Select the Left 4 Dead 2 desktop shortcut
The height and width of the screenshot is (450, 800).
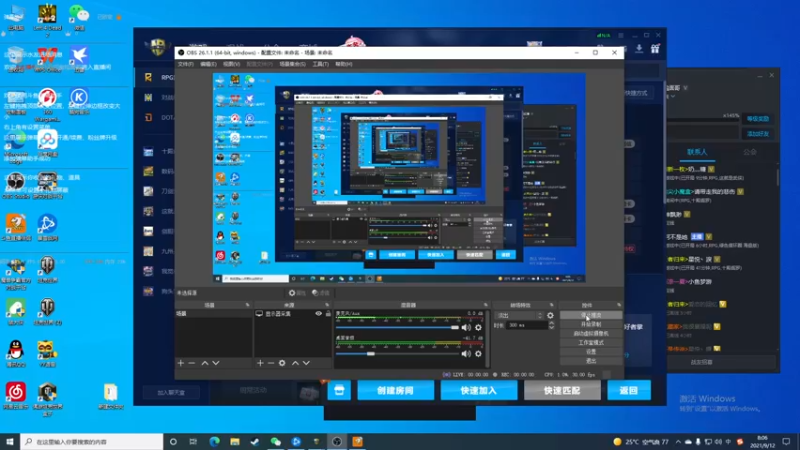[47, 19]
